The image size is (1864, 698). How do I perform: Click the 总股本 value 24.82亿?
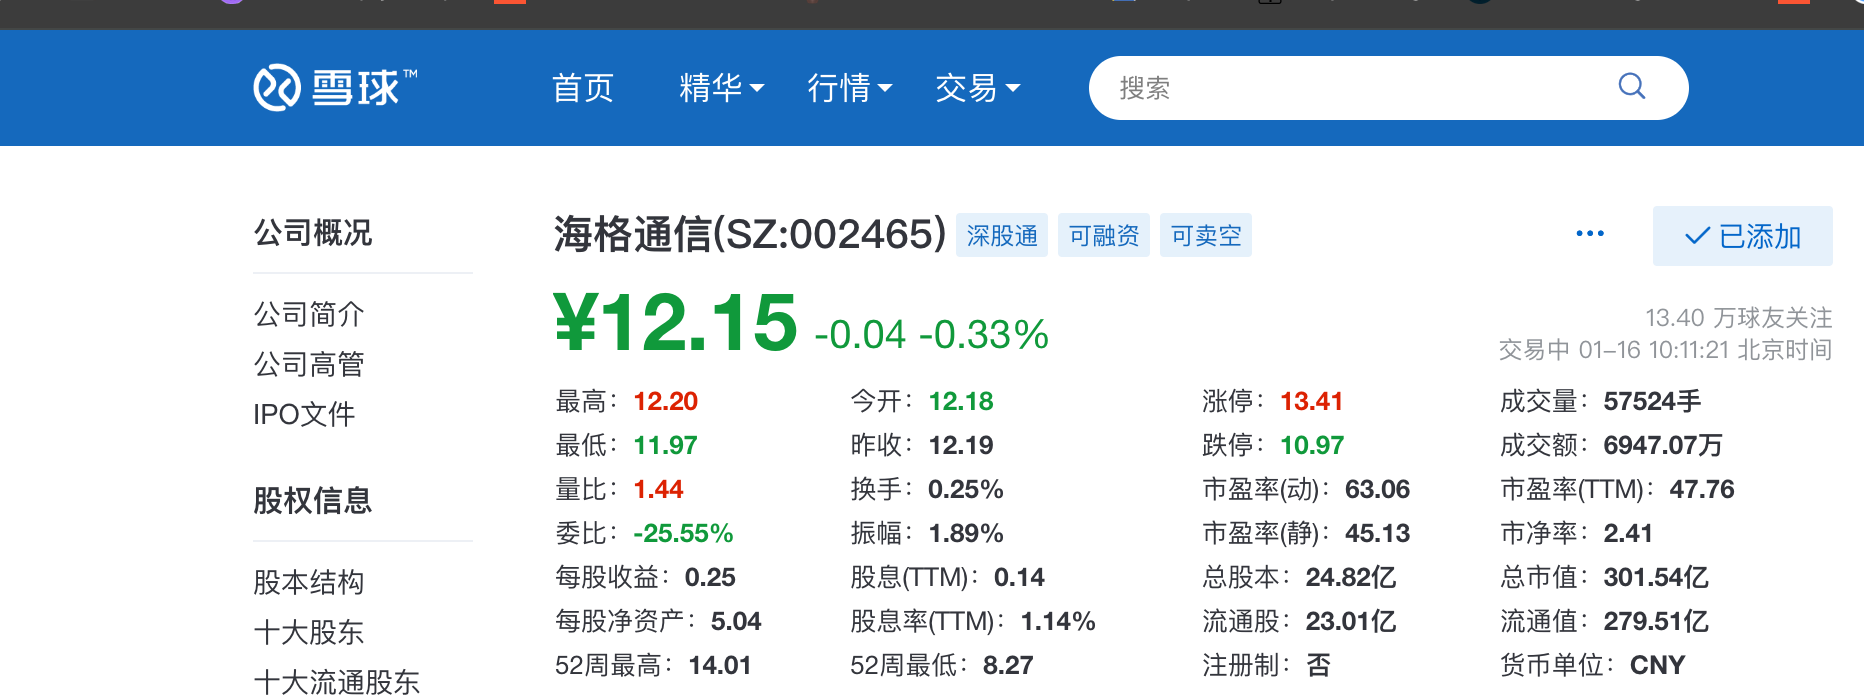pos(1351,577)
